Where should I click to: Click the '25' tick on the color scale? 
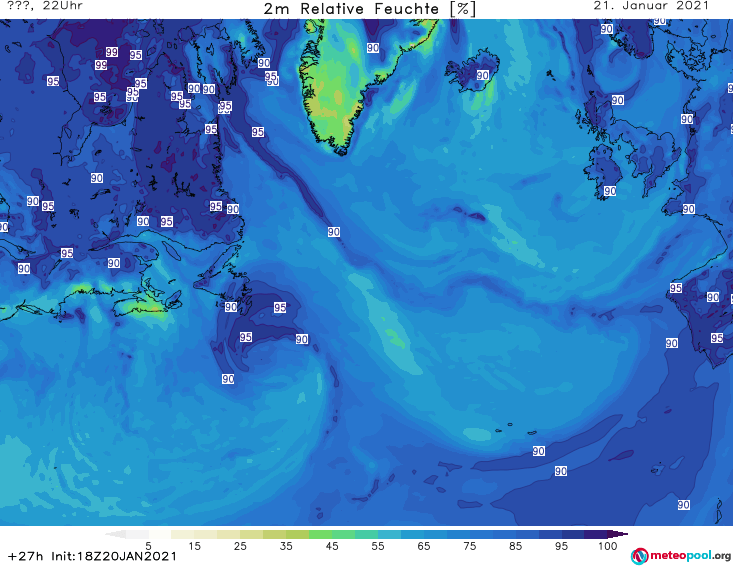[240, 546]
